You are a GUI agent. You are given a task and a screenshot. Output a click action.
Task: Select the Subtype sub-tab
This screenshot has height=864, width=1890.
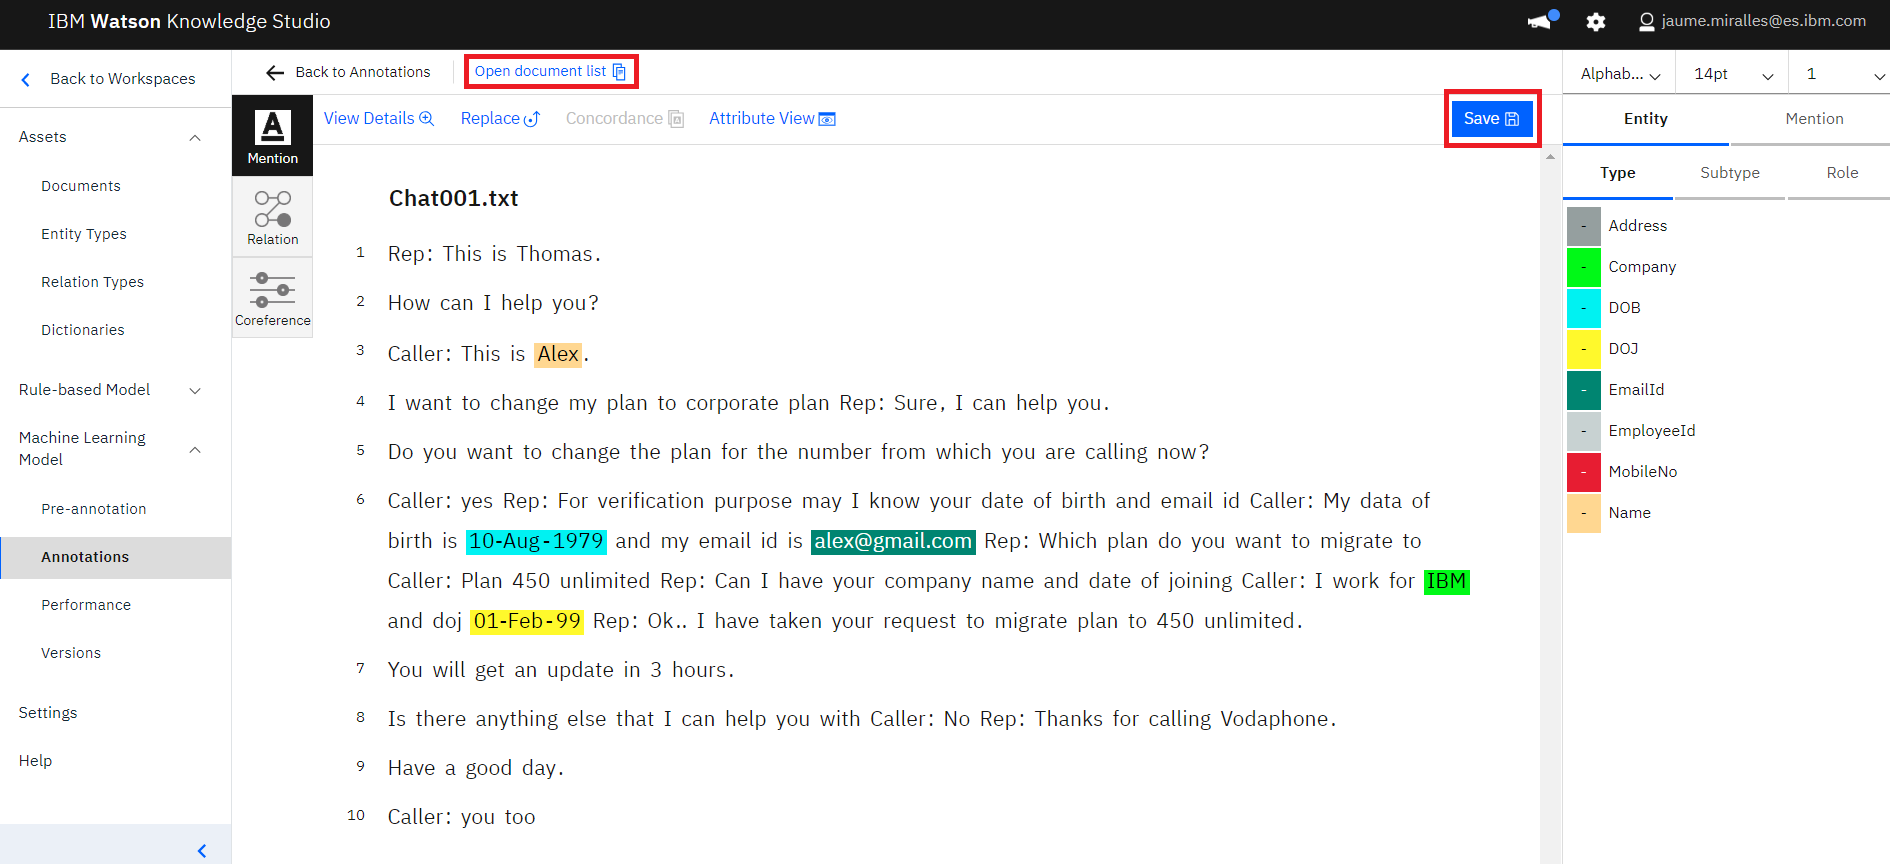1729,173
